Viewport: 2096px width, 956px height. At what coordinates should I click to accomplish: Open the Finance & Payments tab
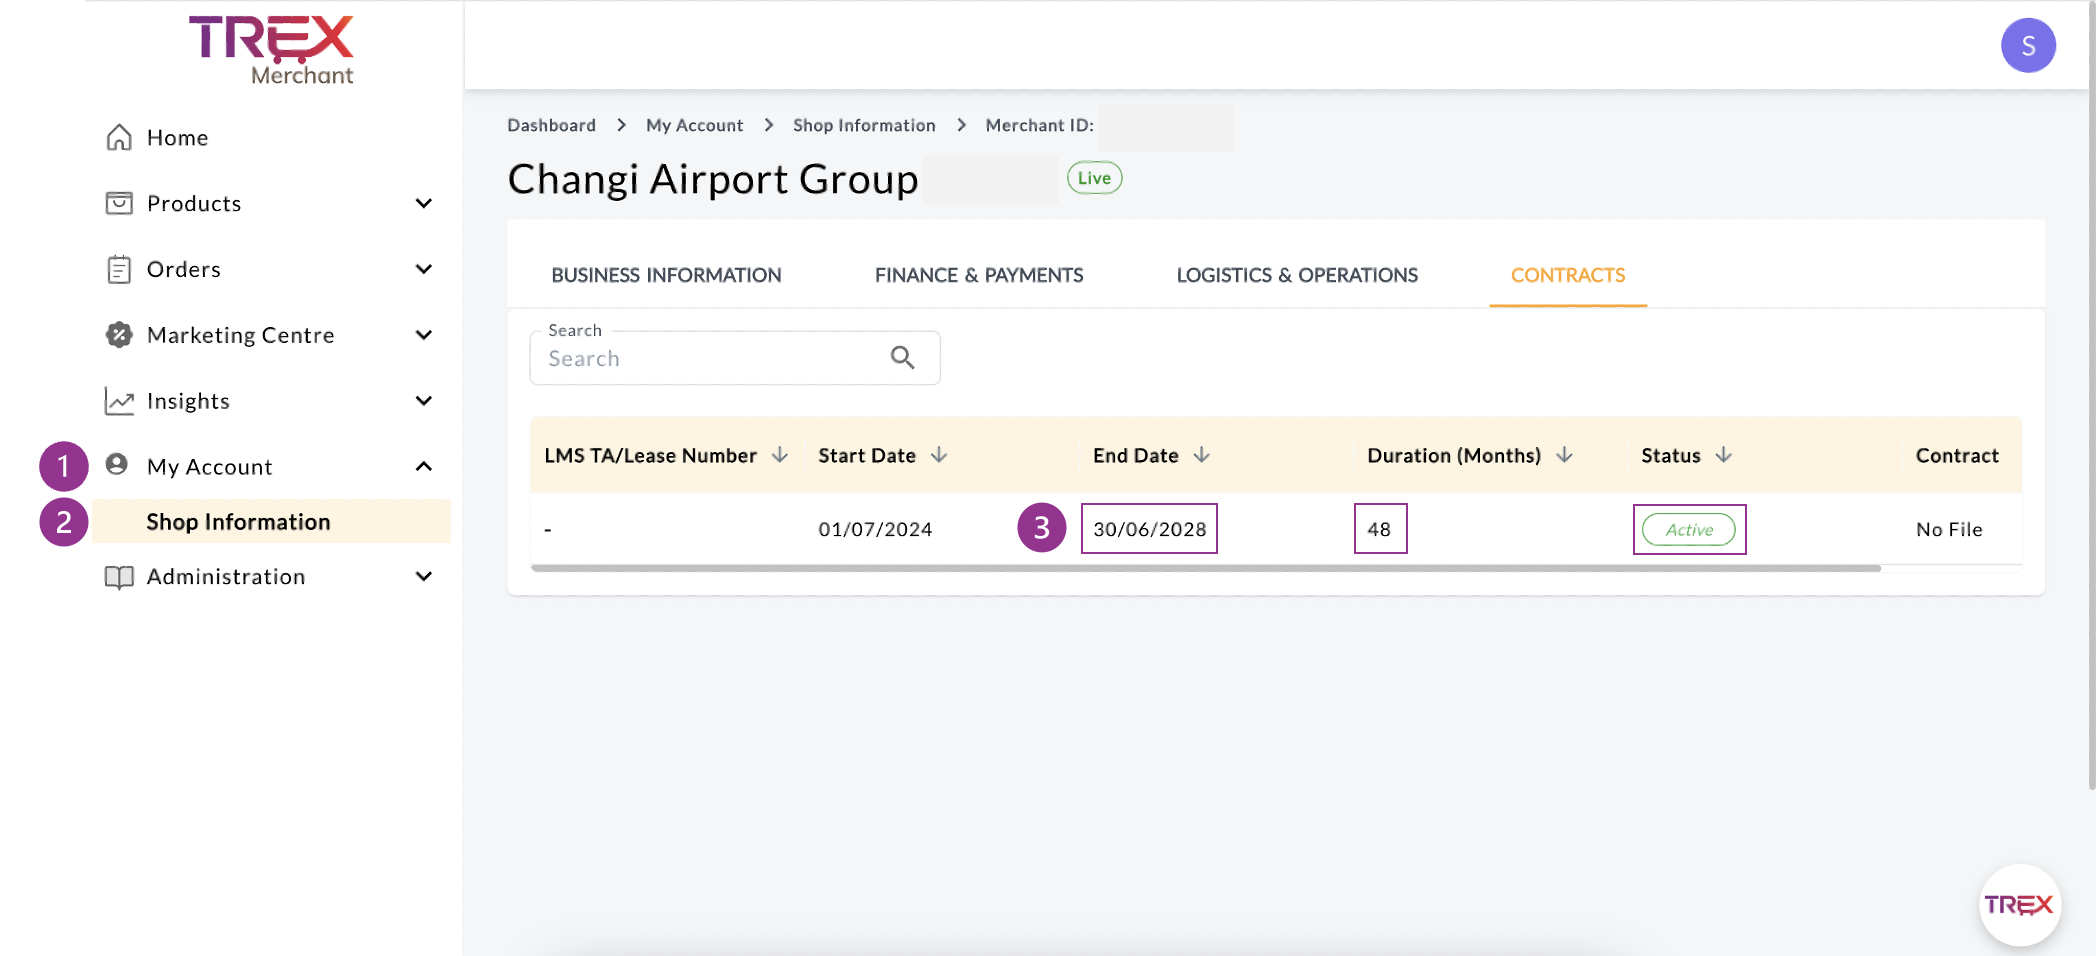(978, 275)
